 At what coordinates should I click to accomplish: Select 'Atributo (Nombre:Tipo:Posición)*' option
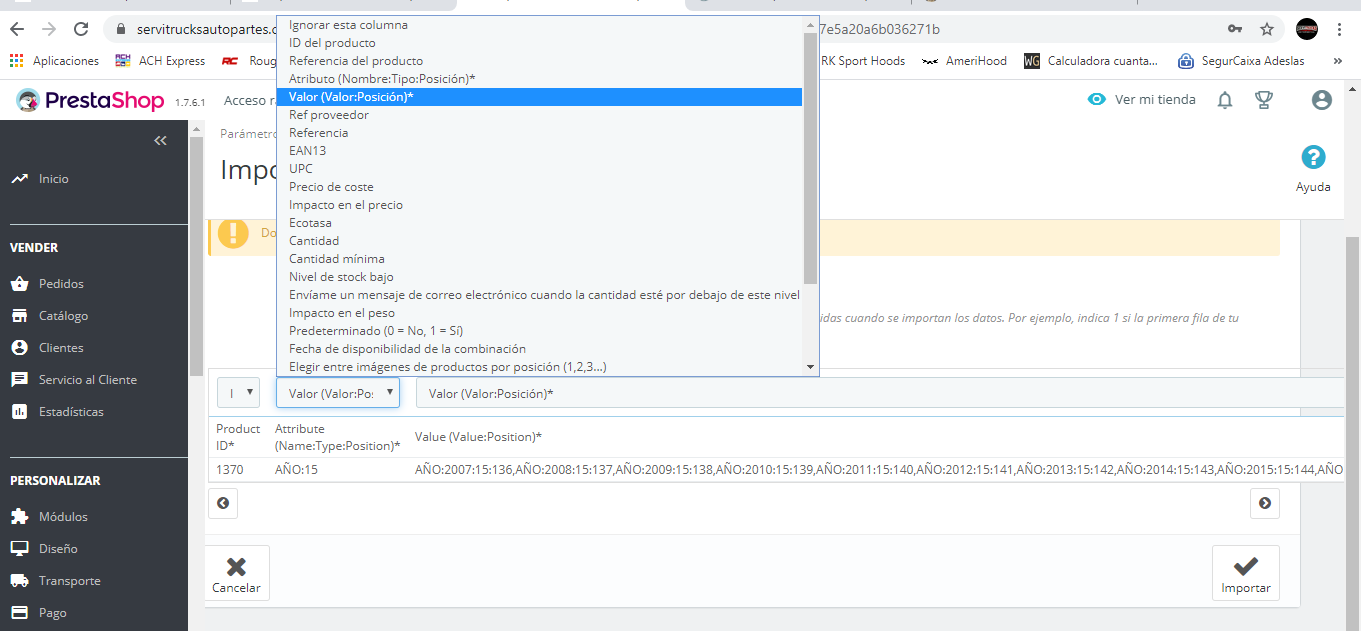(x=540, y=79)
